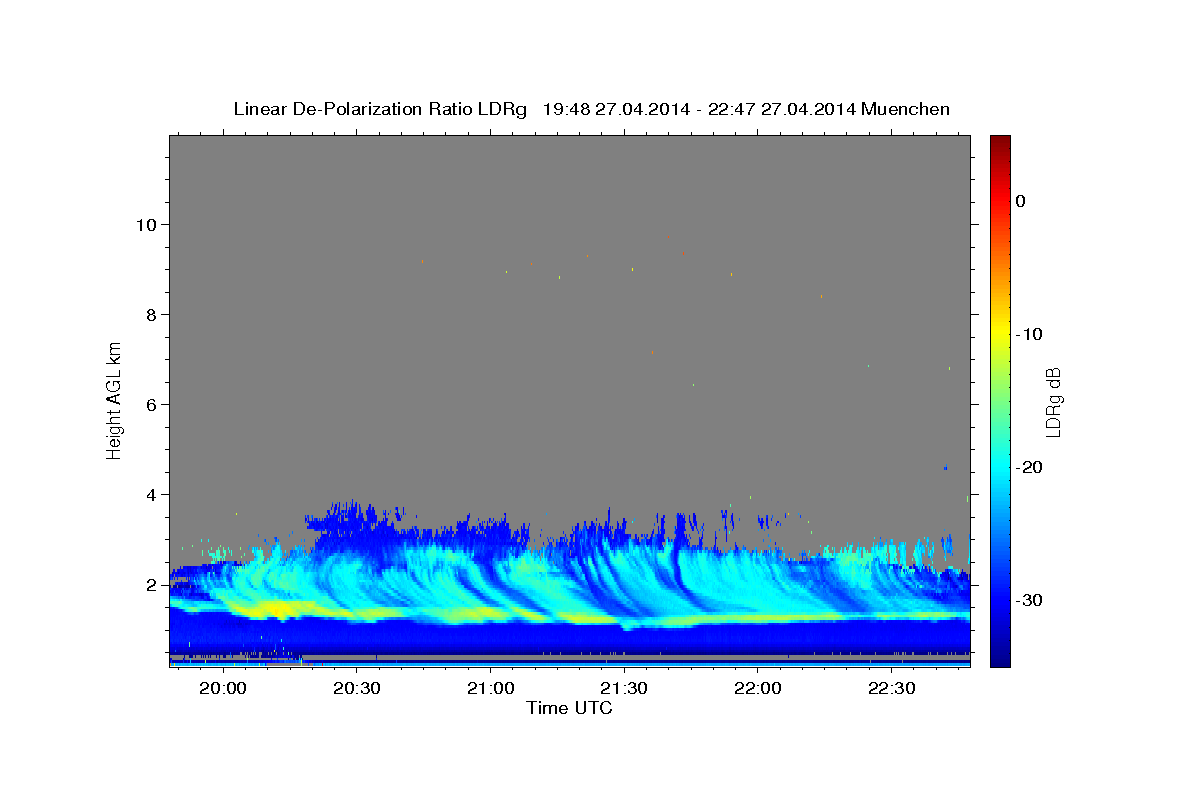
Task: Click the colorbar value "-20"
Action: pyautogui.click(x=1029, y=467)
